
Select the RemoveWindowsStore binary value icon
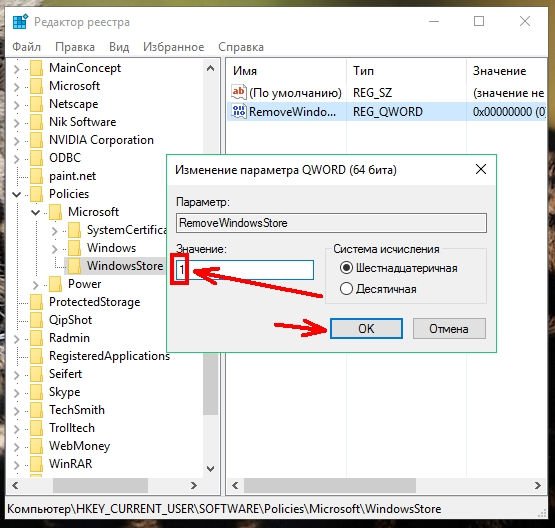pos(239,111)
